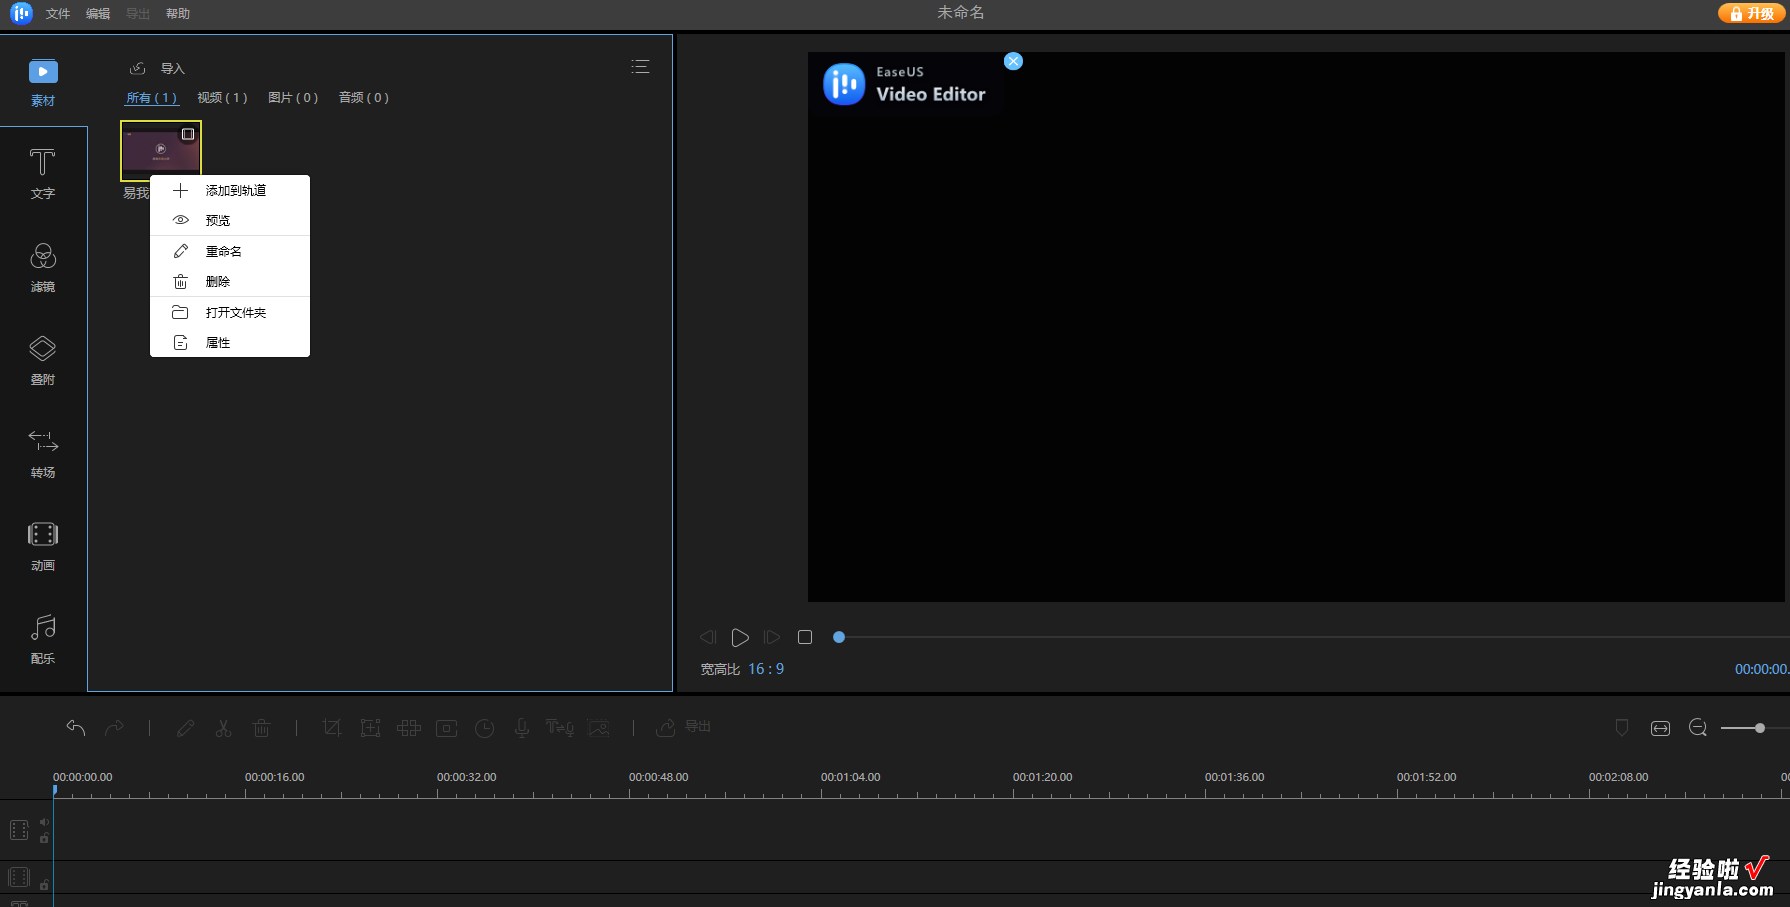The width and height of the screenshot is (1790, 907).
Task: Click the marker flag icon
Action: coord(1622,728)
